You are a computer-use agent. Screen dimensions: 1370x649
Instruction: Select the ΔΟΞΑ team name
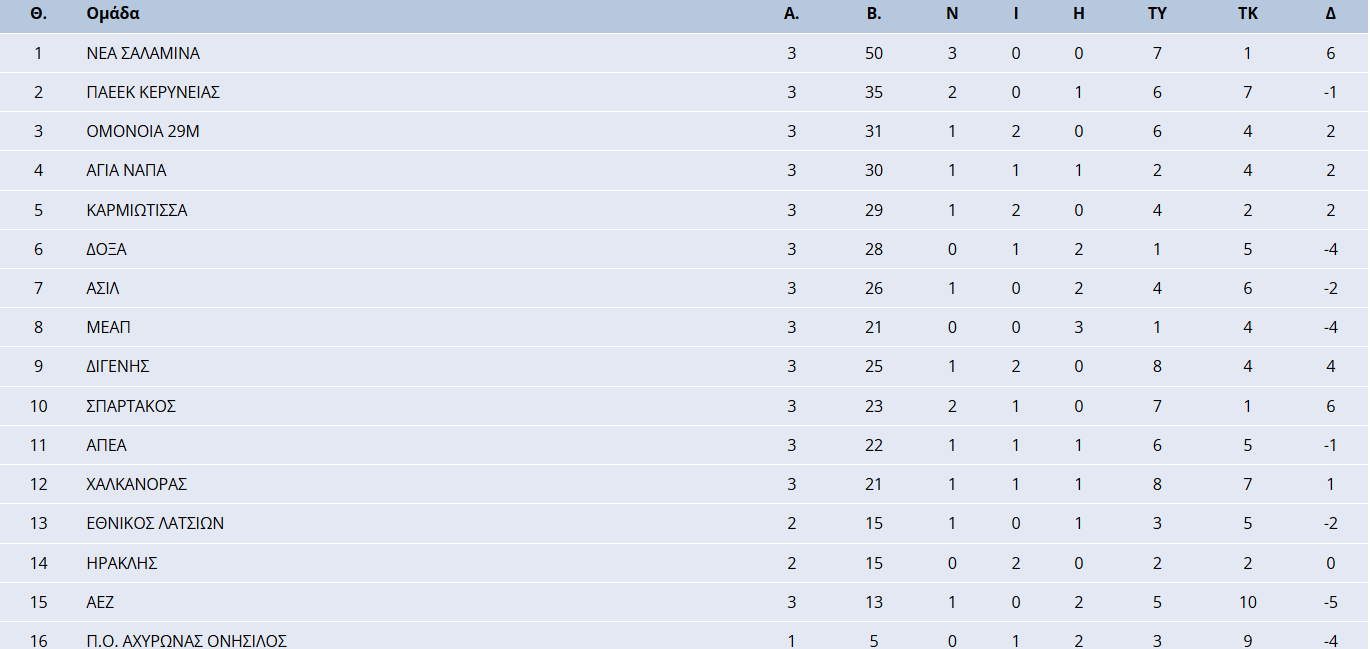pos(107,249)
